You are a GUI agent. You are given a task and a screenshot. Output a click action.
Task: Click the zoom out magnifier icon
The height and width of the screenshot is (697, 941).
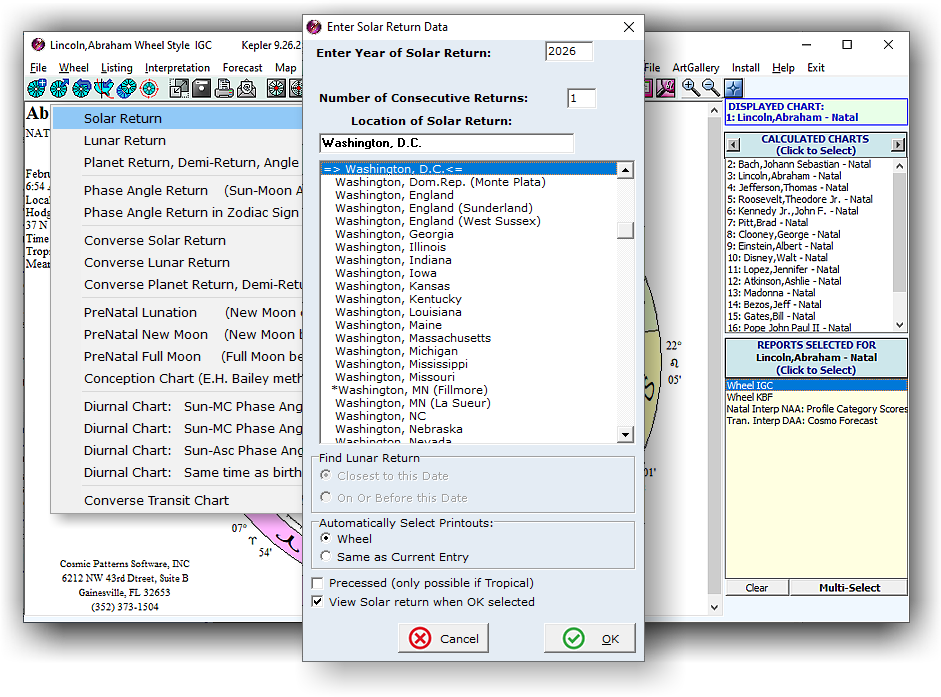711,88
